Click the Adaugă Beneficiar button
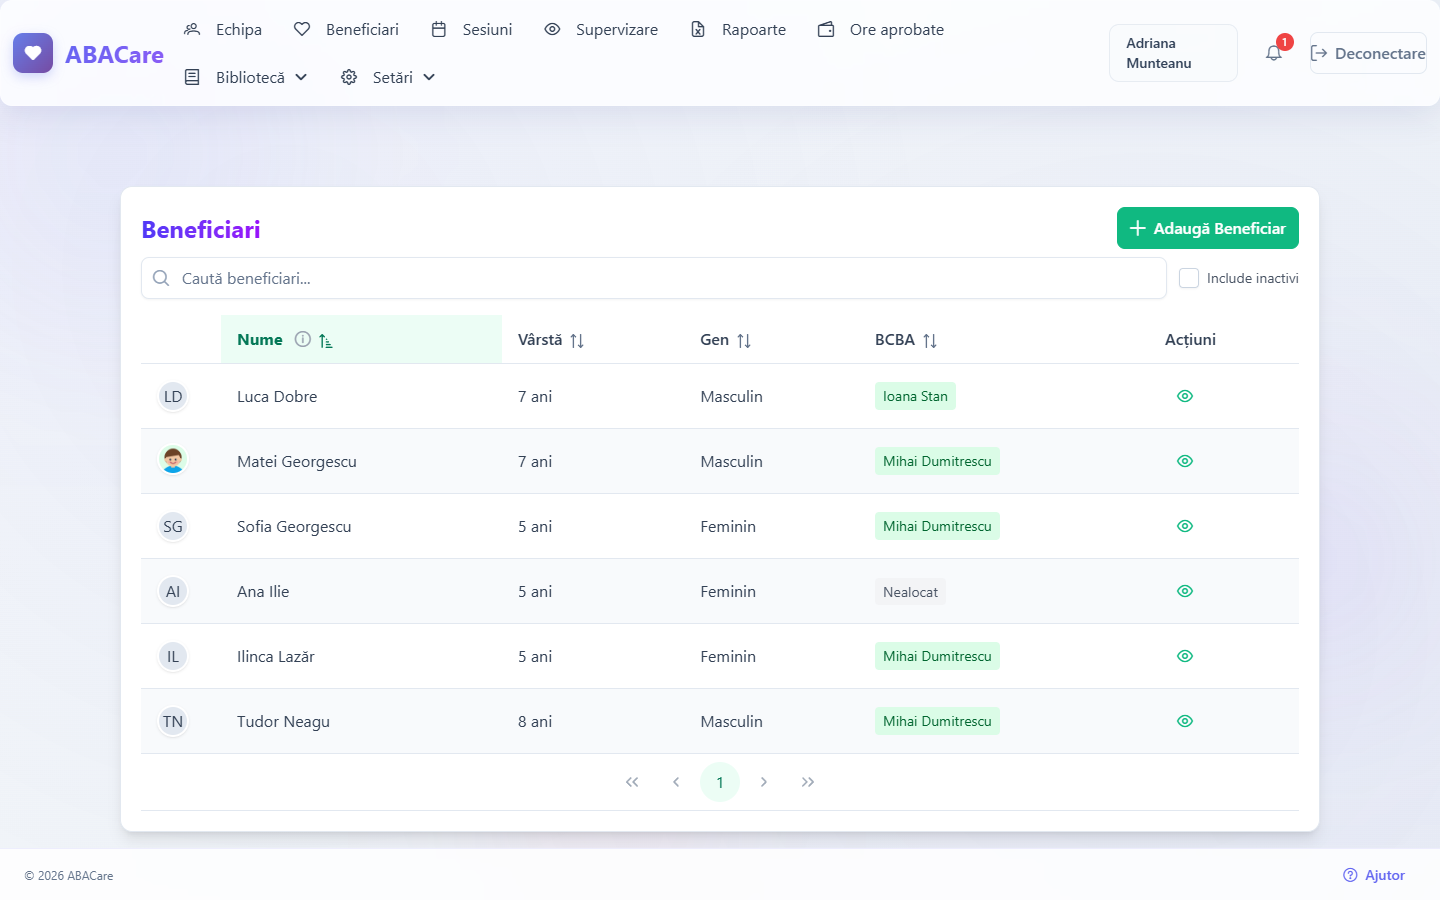The width and height of the screenshot is (1440, 900). 1208,228
